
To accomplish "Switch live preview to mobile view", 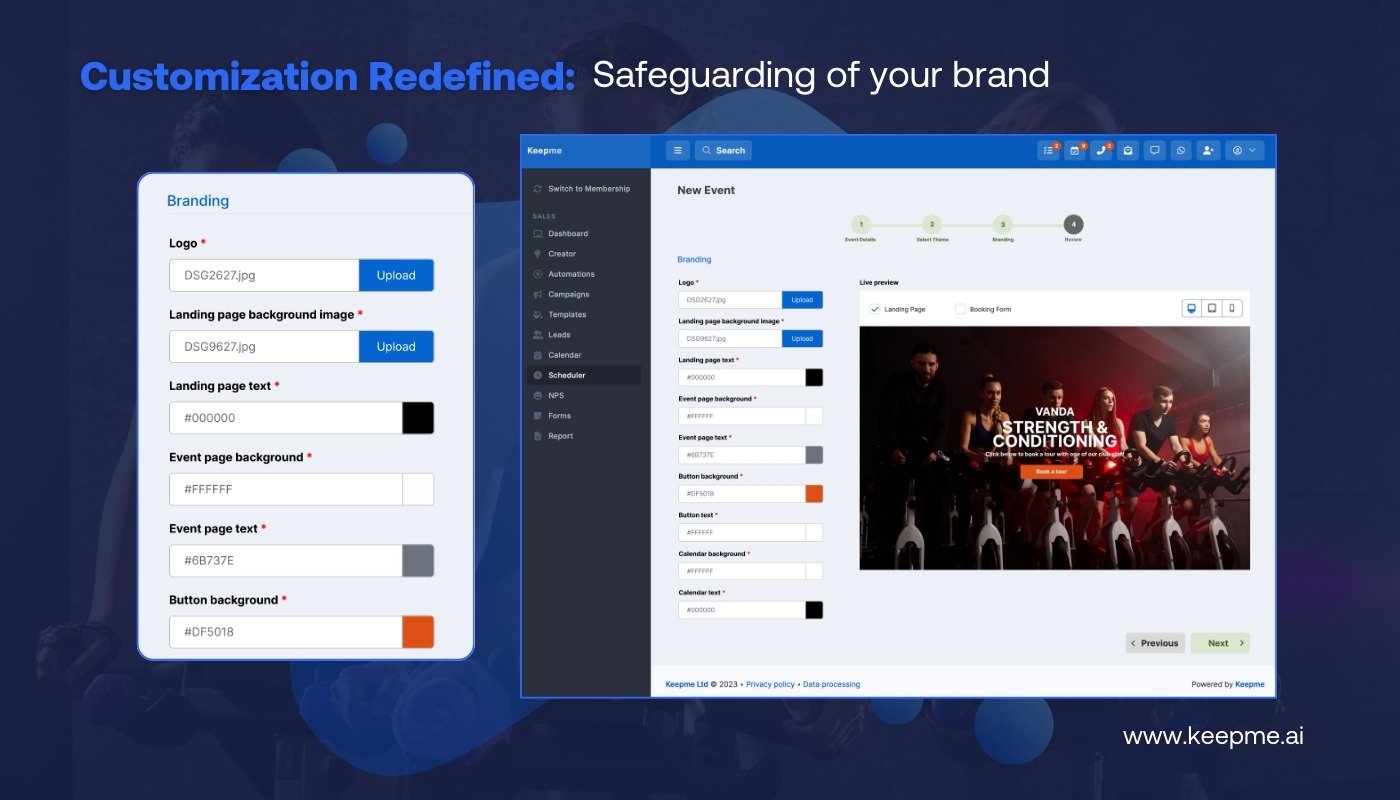I will 1231,309.
